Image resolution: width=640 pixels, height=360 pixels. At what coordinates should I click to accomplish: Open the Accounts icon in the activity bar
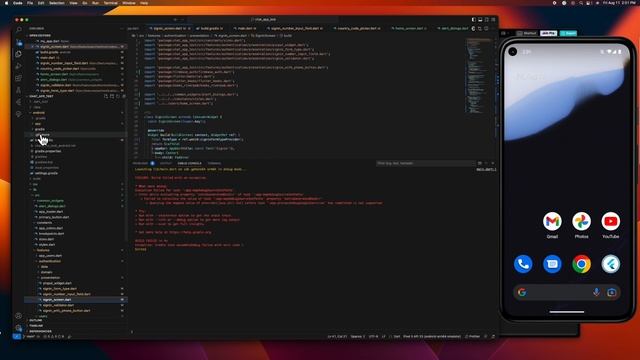point(19,316)
